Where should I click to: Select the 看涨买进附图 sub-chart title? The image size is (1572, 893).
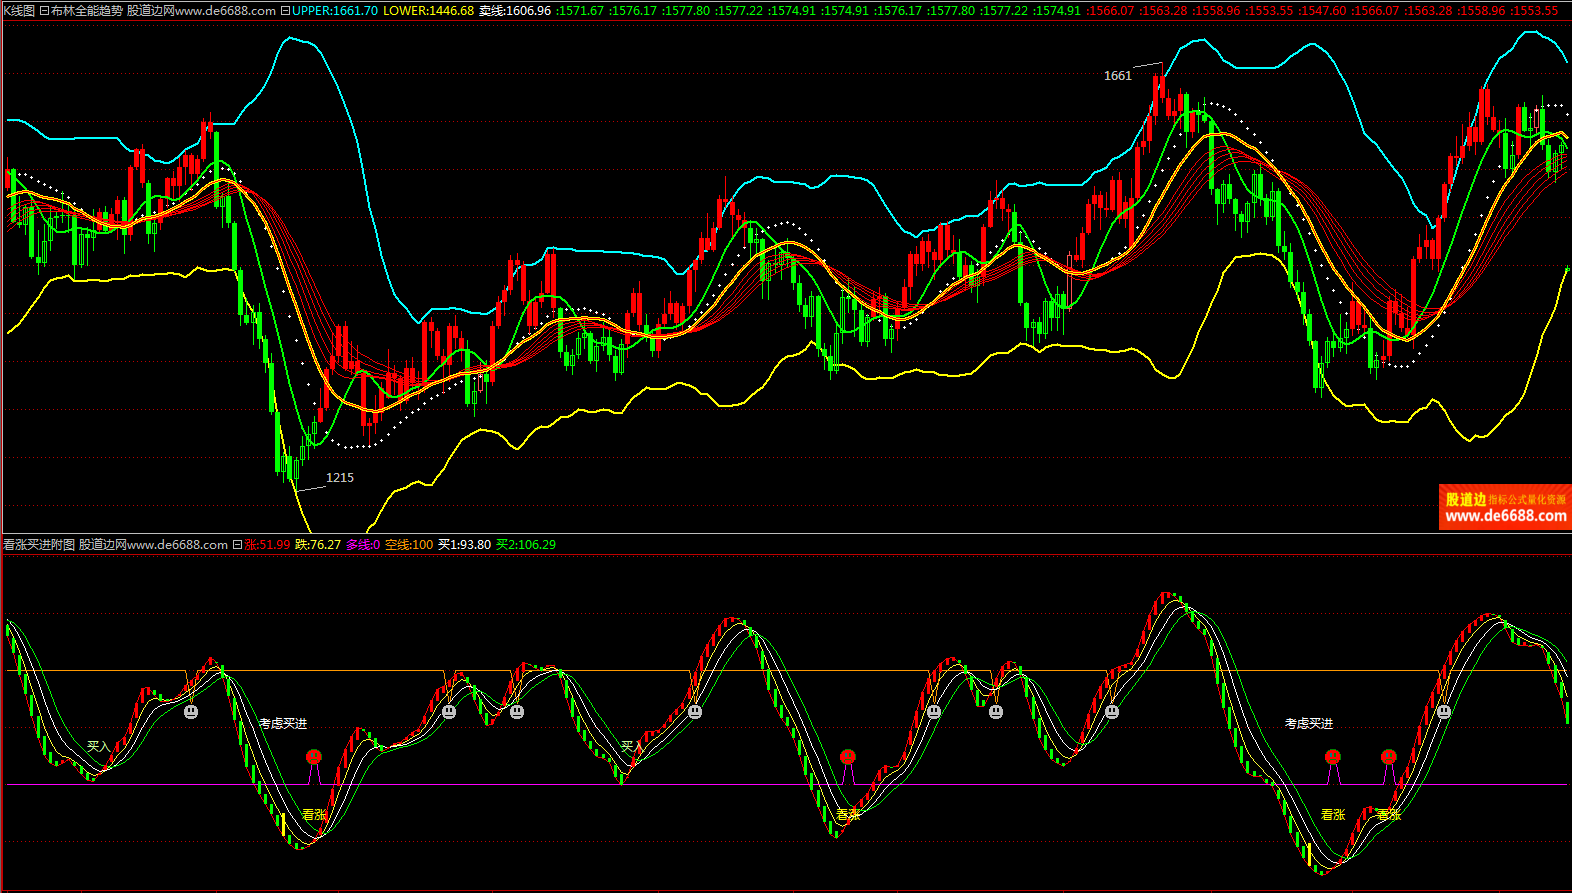pyautogui.click(x=39, y=545)
